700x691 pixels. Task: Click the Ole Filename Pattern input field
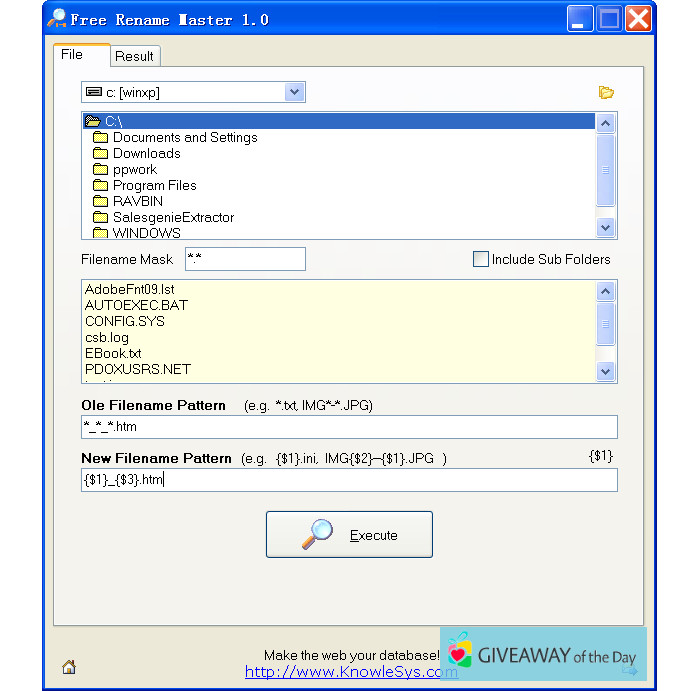(349, 427)
